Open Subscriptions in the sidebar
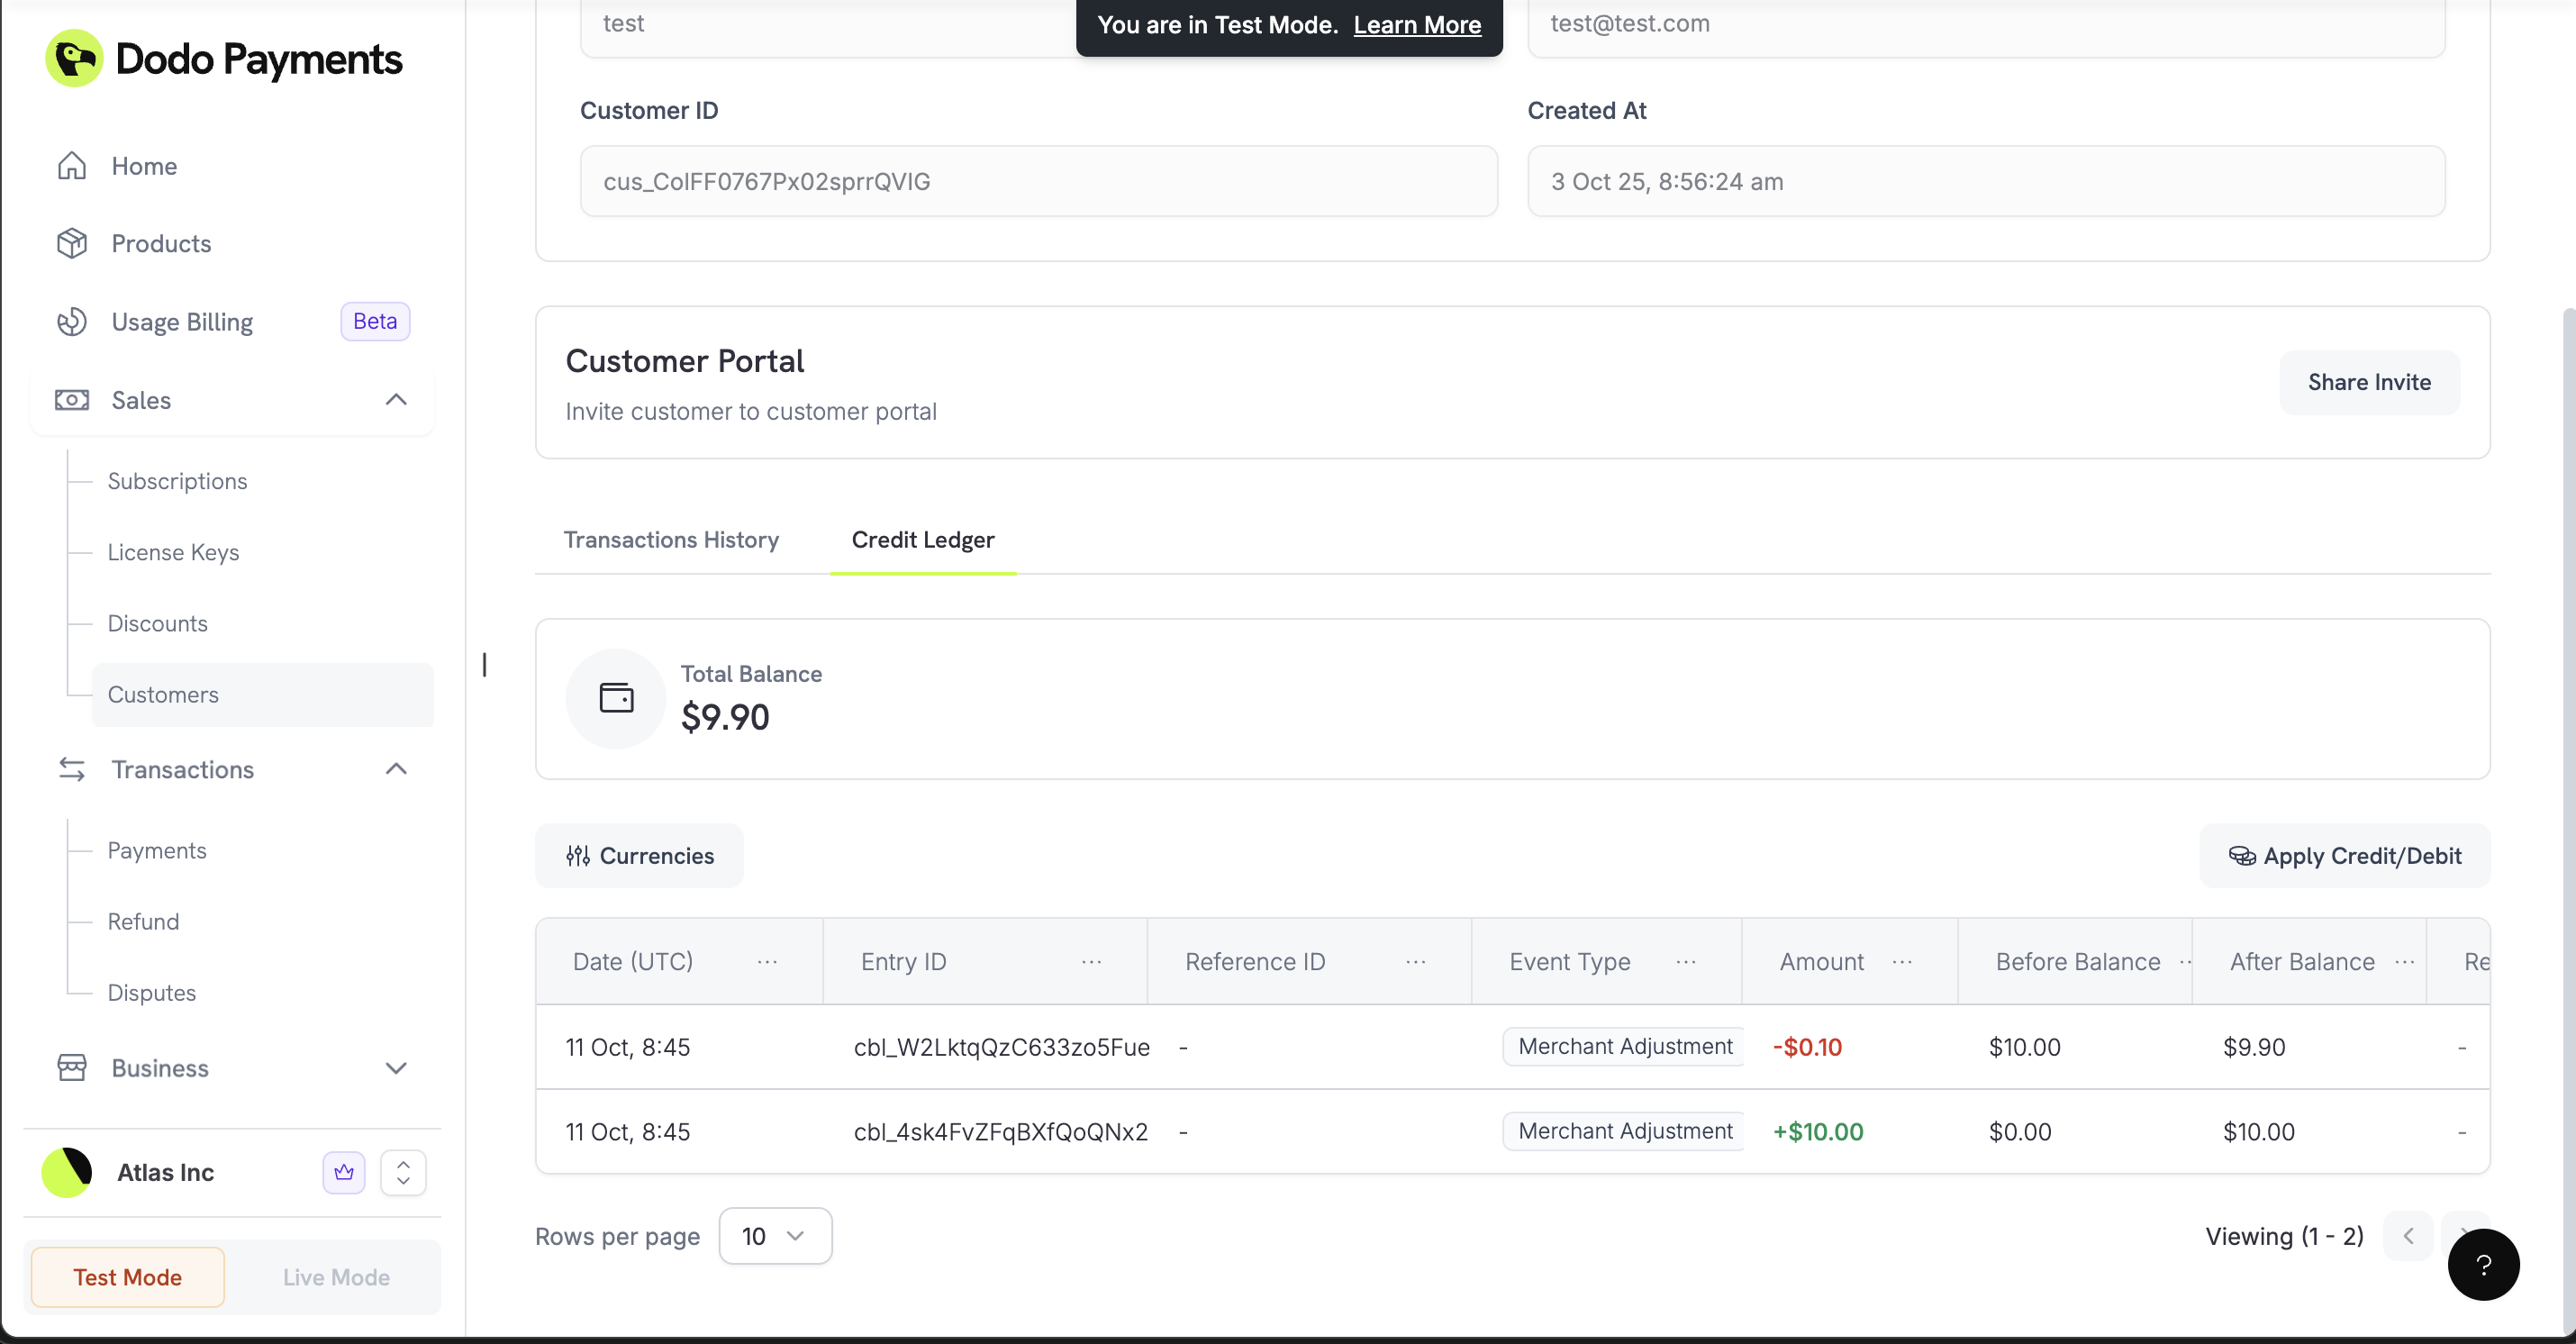The image size is (2576, 1344). click(x=177, y=481)
